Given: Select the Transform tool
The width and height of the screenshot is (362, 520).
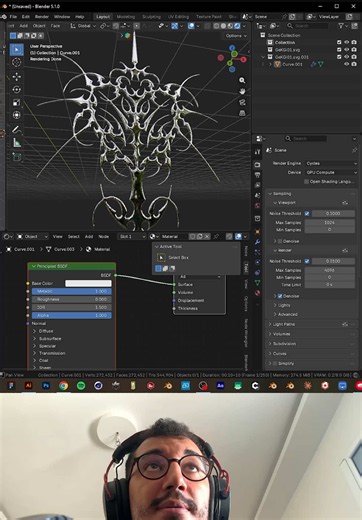Looking at the screenshot, I should pyautogui.click(x=16, y=115).
